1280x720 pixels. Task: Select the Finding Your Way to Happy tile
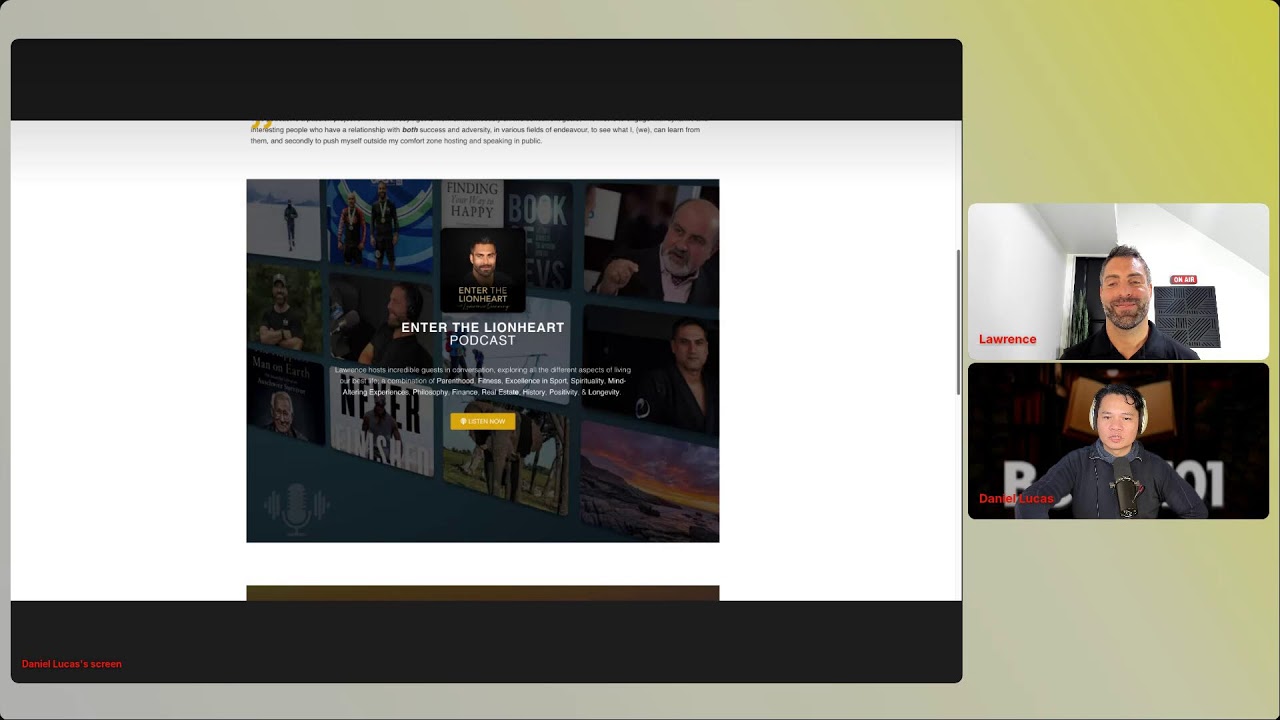coord(472,203)
